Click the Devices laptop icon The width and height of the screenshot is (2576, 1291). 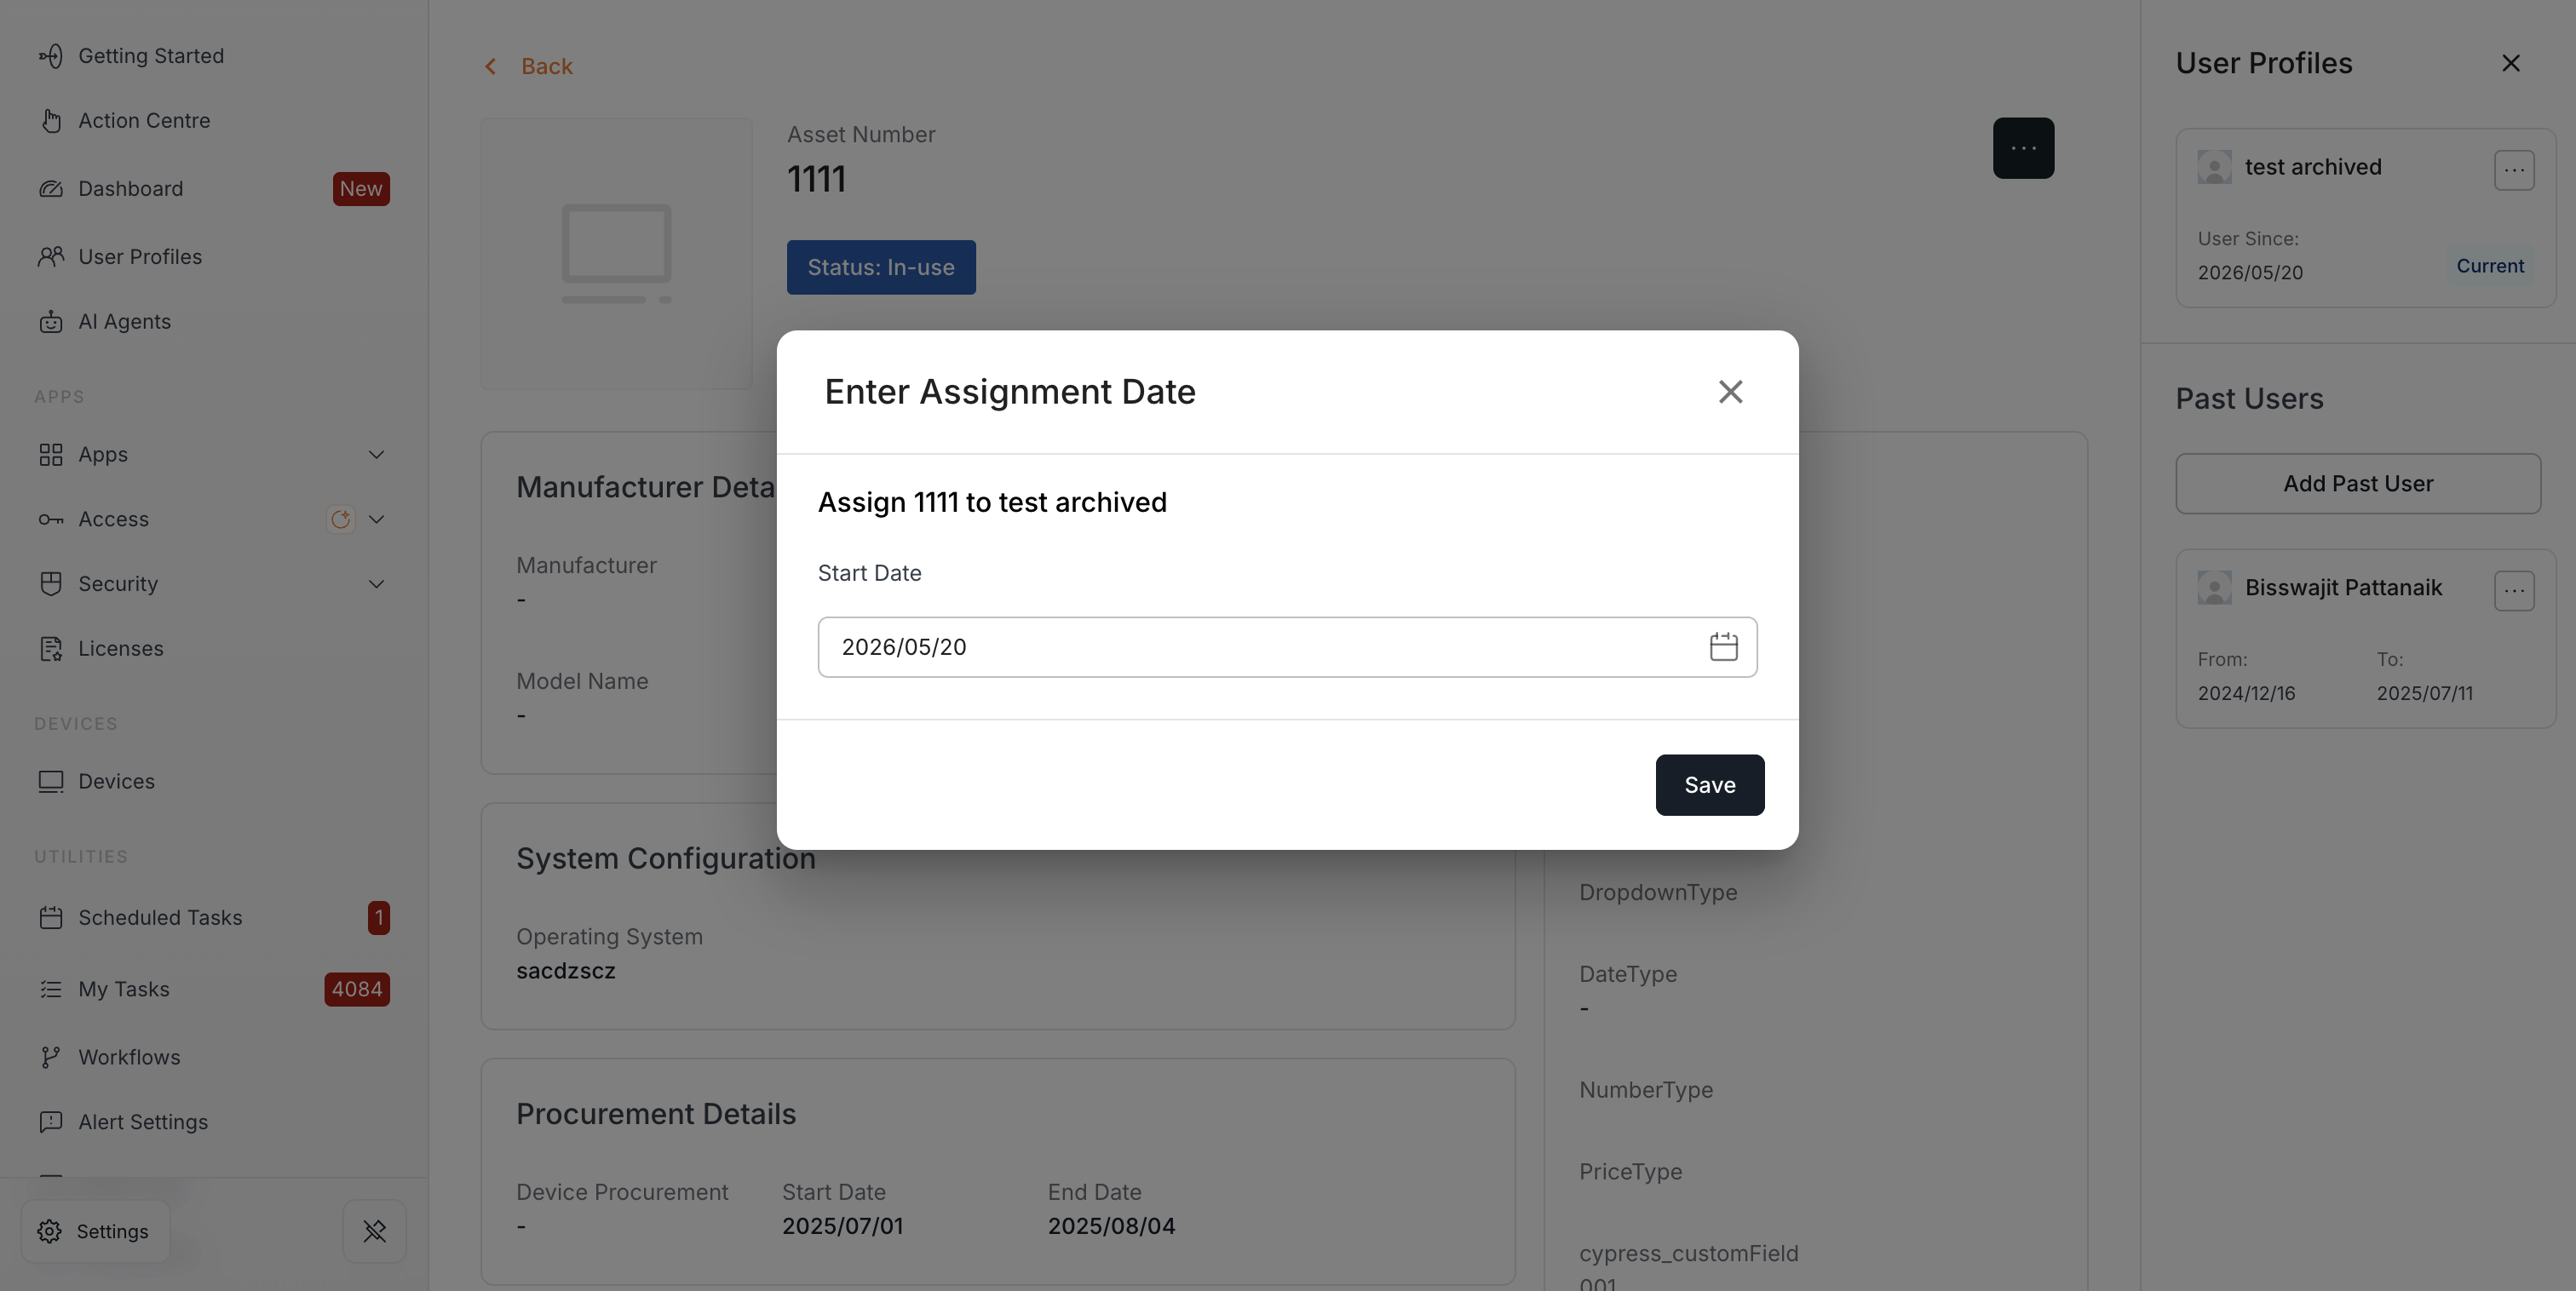(51, 782)
